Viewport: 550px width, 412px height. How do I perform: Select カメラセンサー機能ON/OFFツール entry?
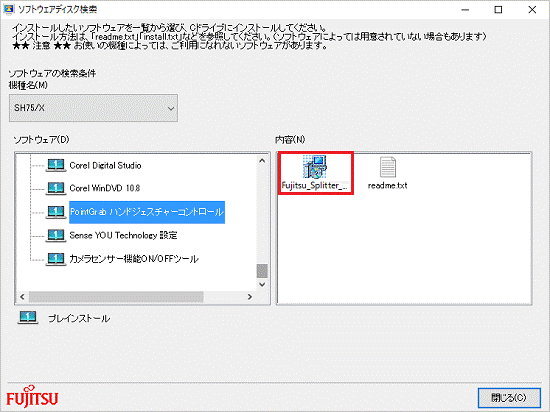pyautogui.click(x=134, y=259)
